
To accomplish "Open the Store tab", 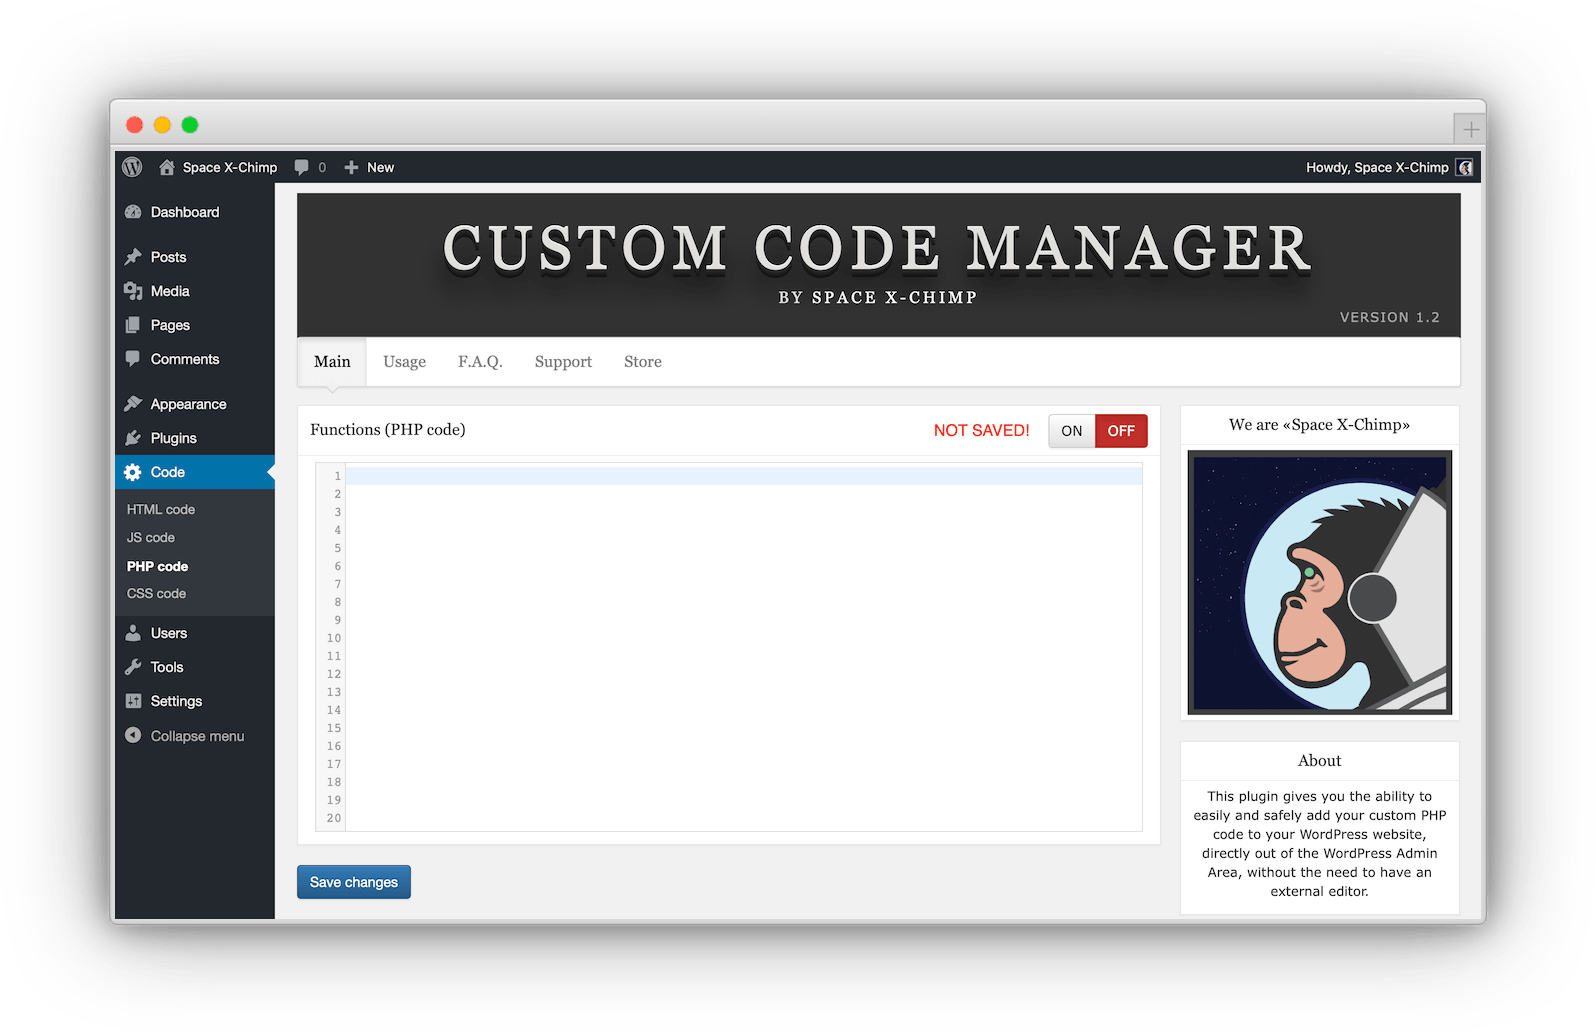I will [x=642, y=362].
